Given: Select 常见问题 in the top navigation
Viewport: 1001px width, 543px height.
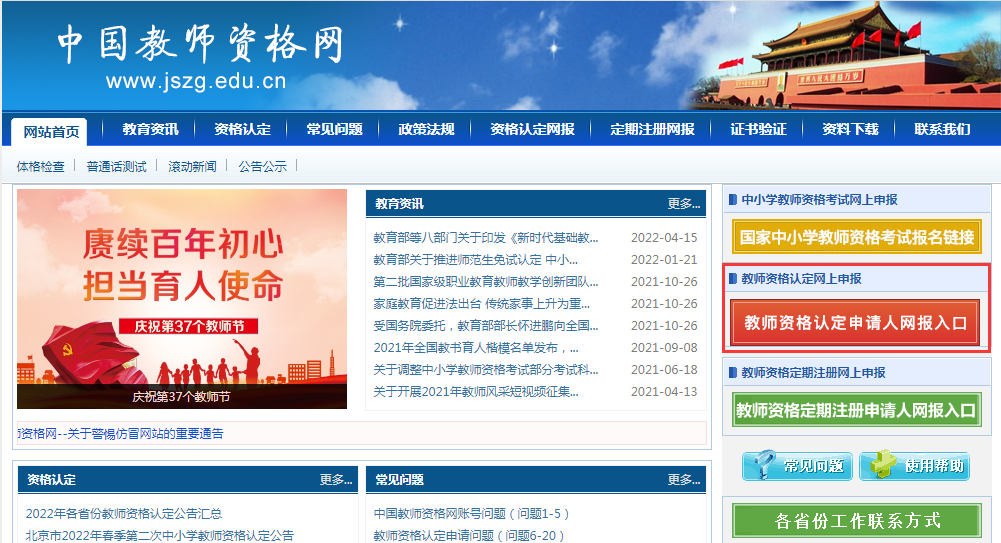Looking at the screenshot, I should click(334, 130).
